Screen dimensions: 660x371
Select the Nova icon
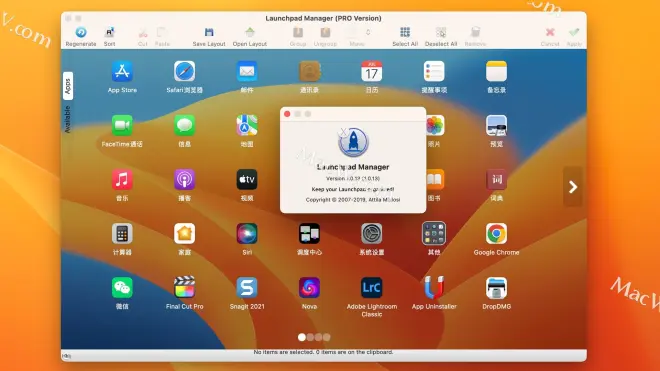point(309,288)
